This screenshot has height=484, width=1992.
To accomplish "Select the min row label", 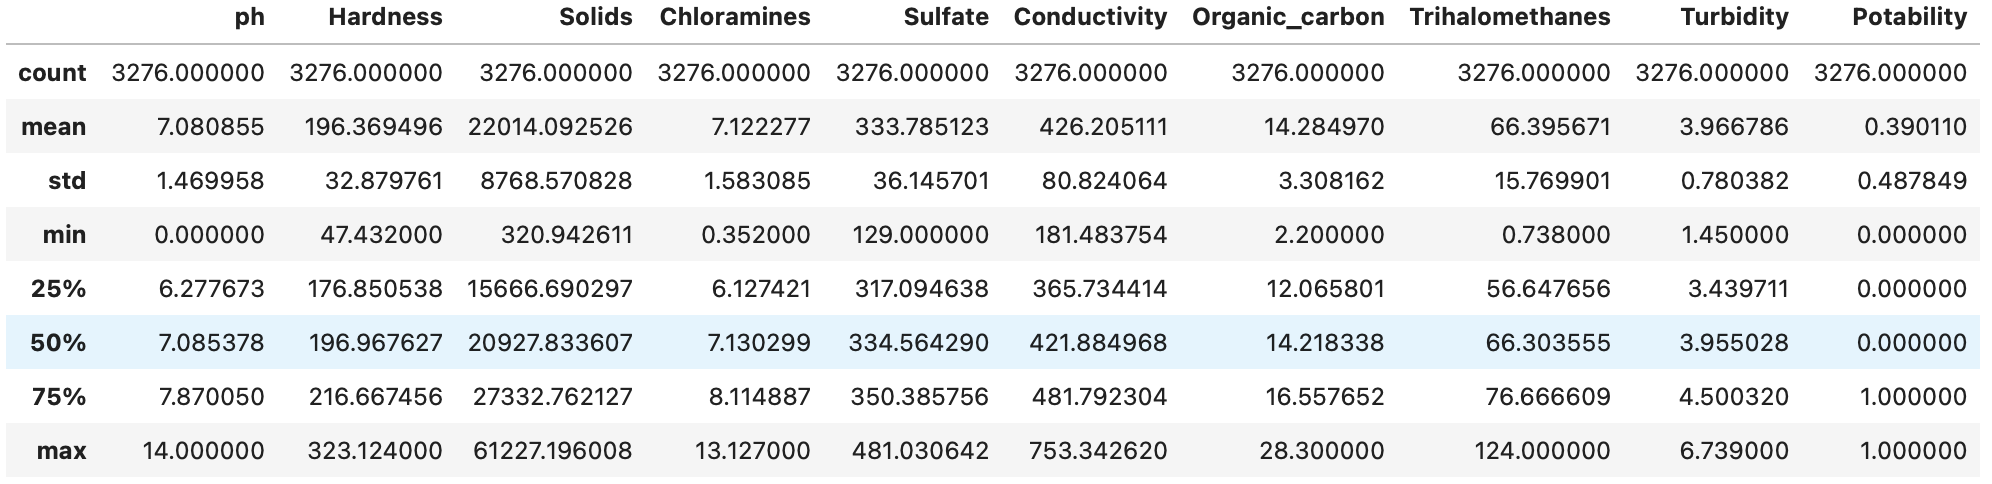I will [x=64, y=235].
